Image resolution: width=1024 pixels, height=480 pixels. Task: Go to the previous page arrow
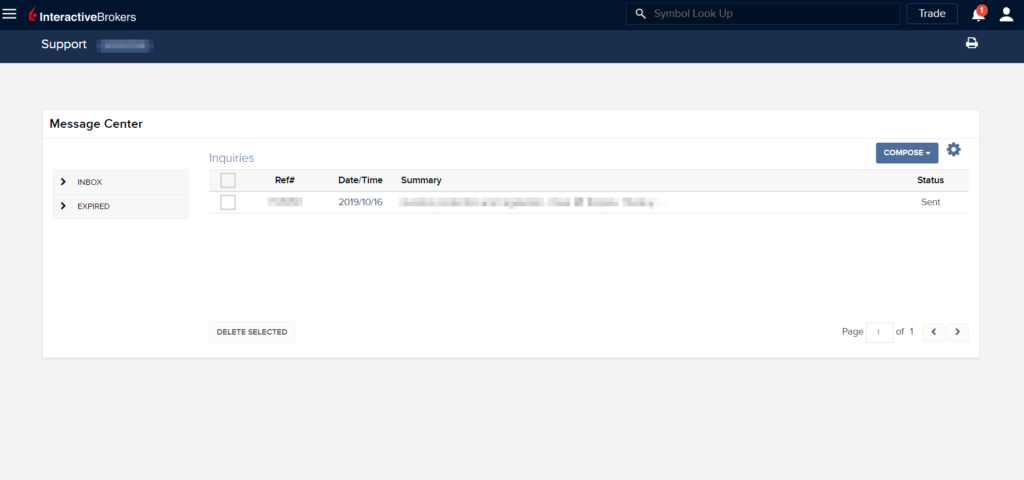pos(934,332)
